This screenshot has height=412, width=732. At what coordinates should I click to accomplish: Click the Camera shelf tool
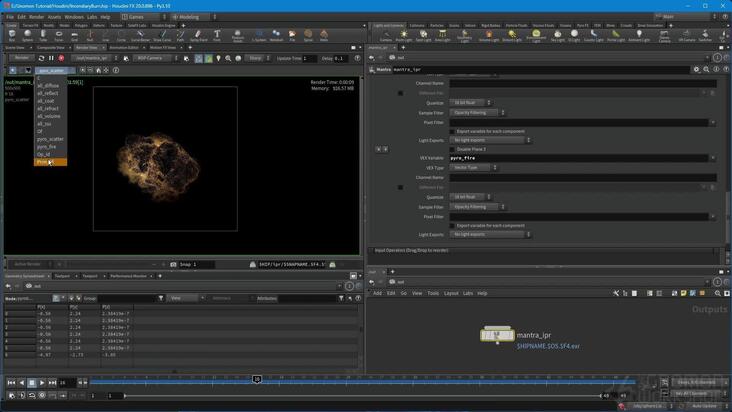386,35
